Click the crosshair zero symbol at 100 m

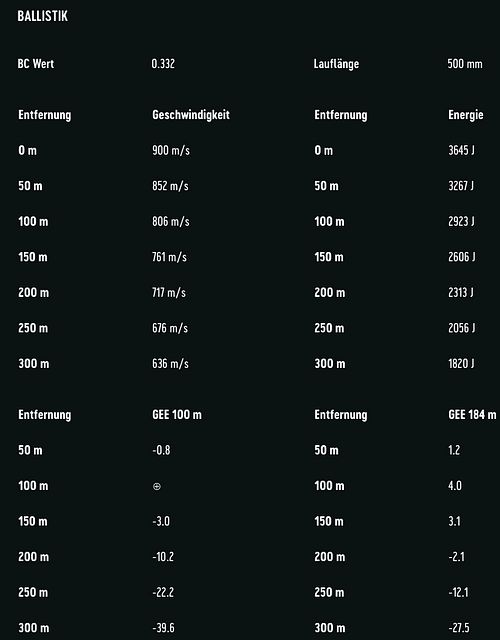point(157,486)
